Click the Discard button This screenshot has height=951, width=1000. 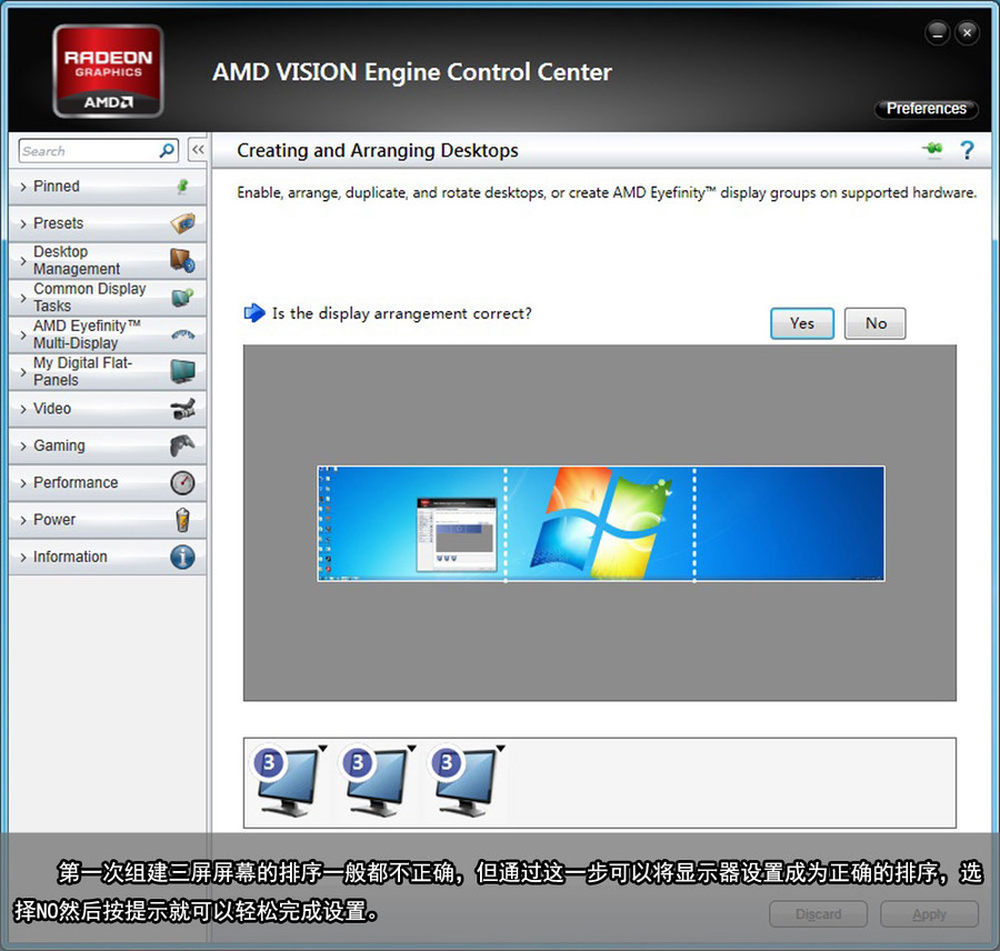pos(818,914)
